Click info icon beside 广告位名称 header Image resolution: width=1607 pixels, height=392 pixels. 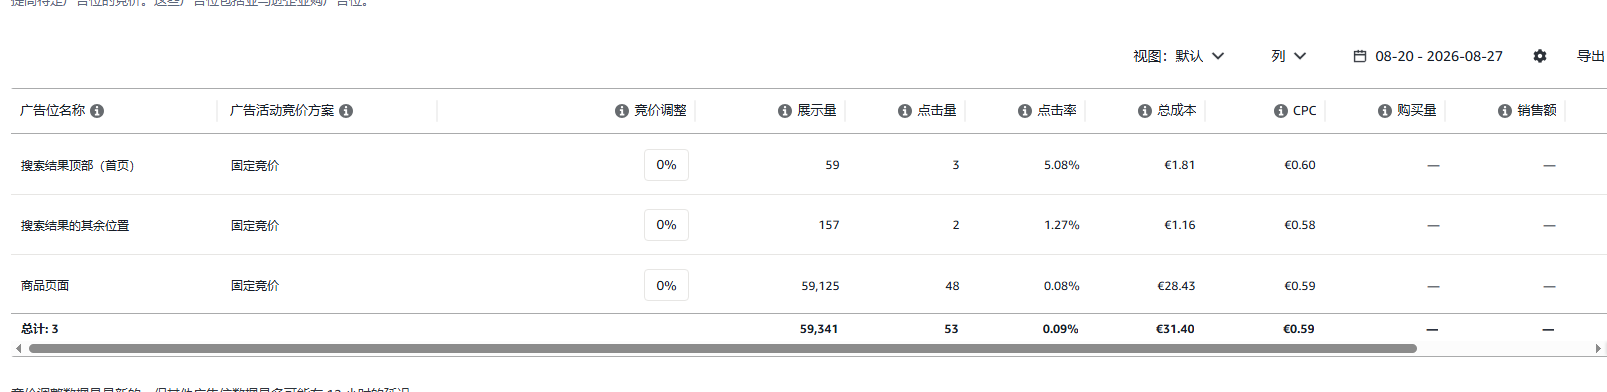pos(97,111)
